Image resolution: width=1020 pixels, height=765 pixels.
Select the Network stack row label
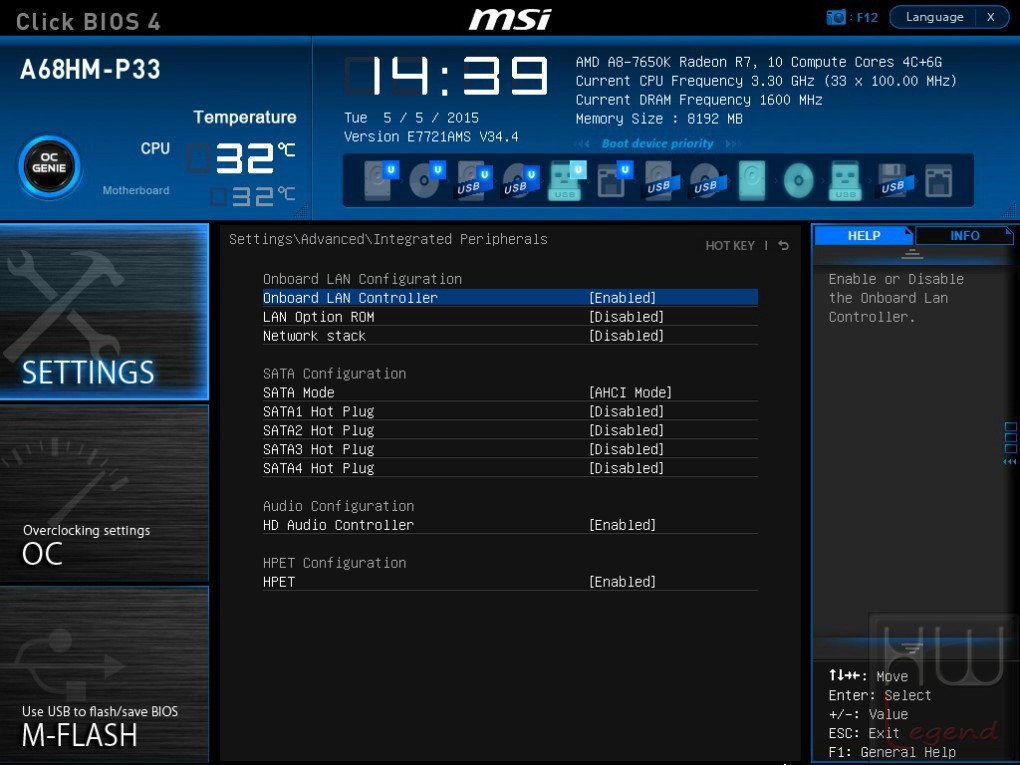tap(314, 336)
